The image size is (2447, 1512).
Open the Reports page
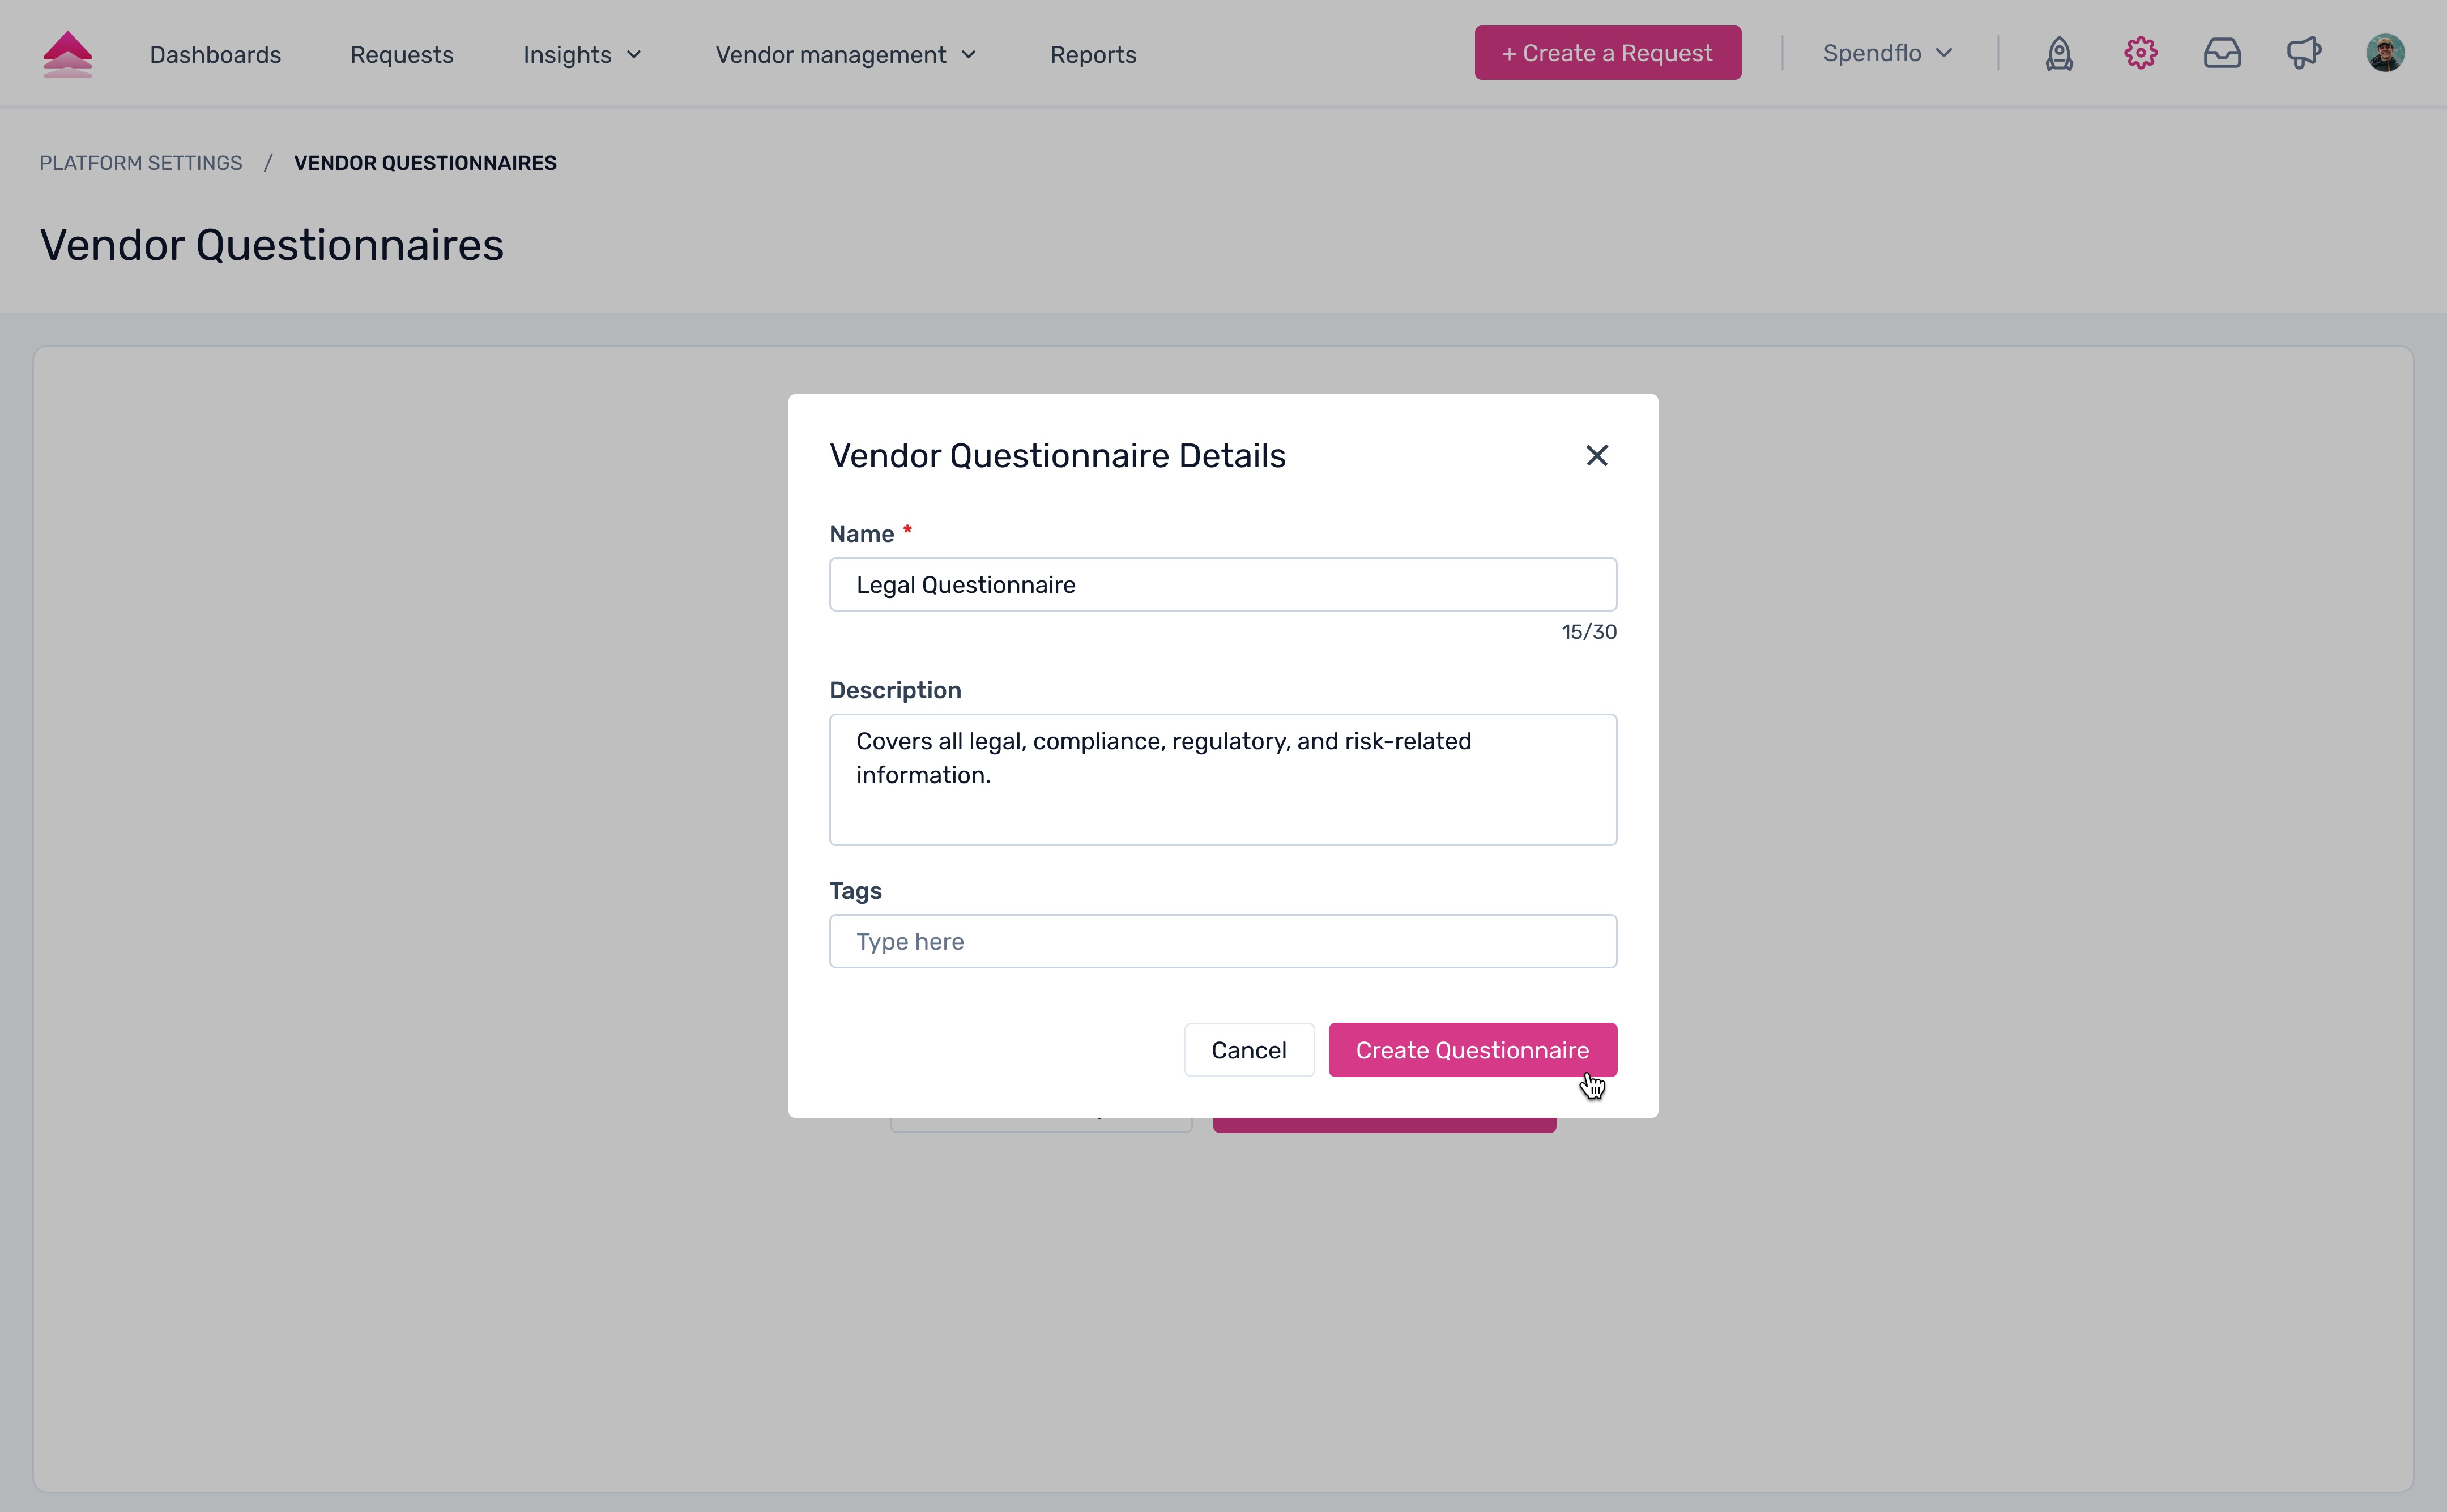pyautogui.click(x=1093, y=55)
